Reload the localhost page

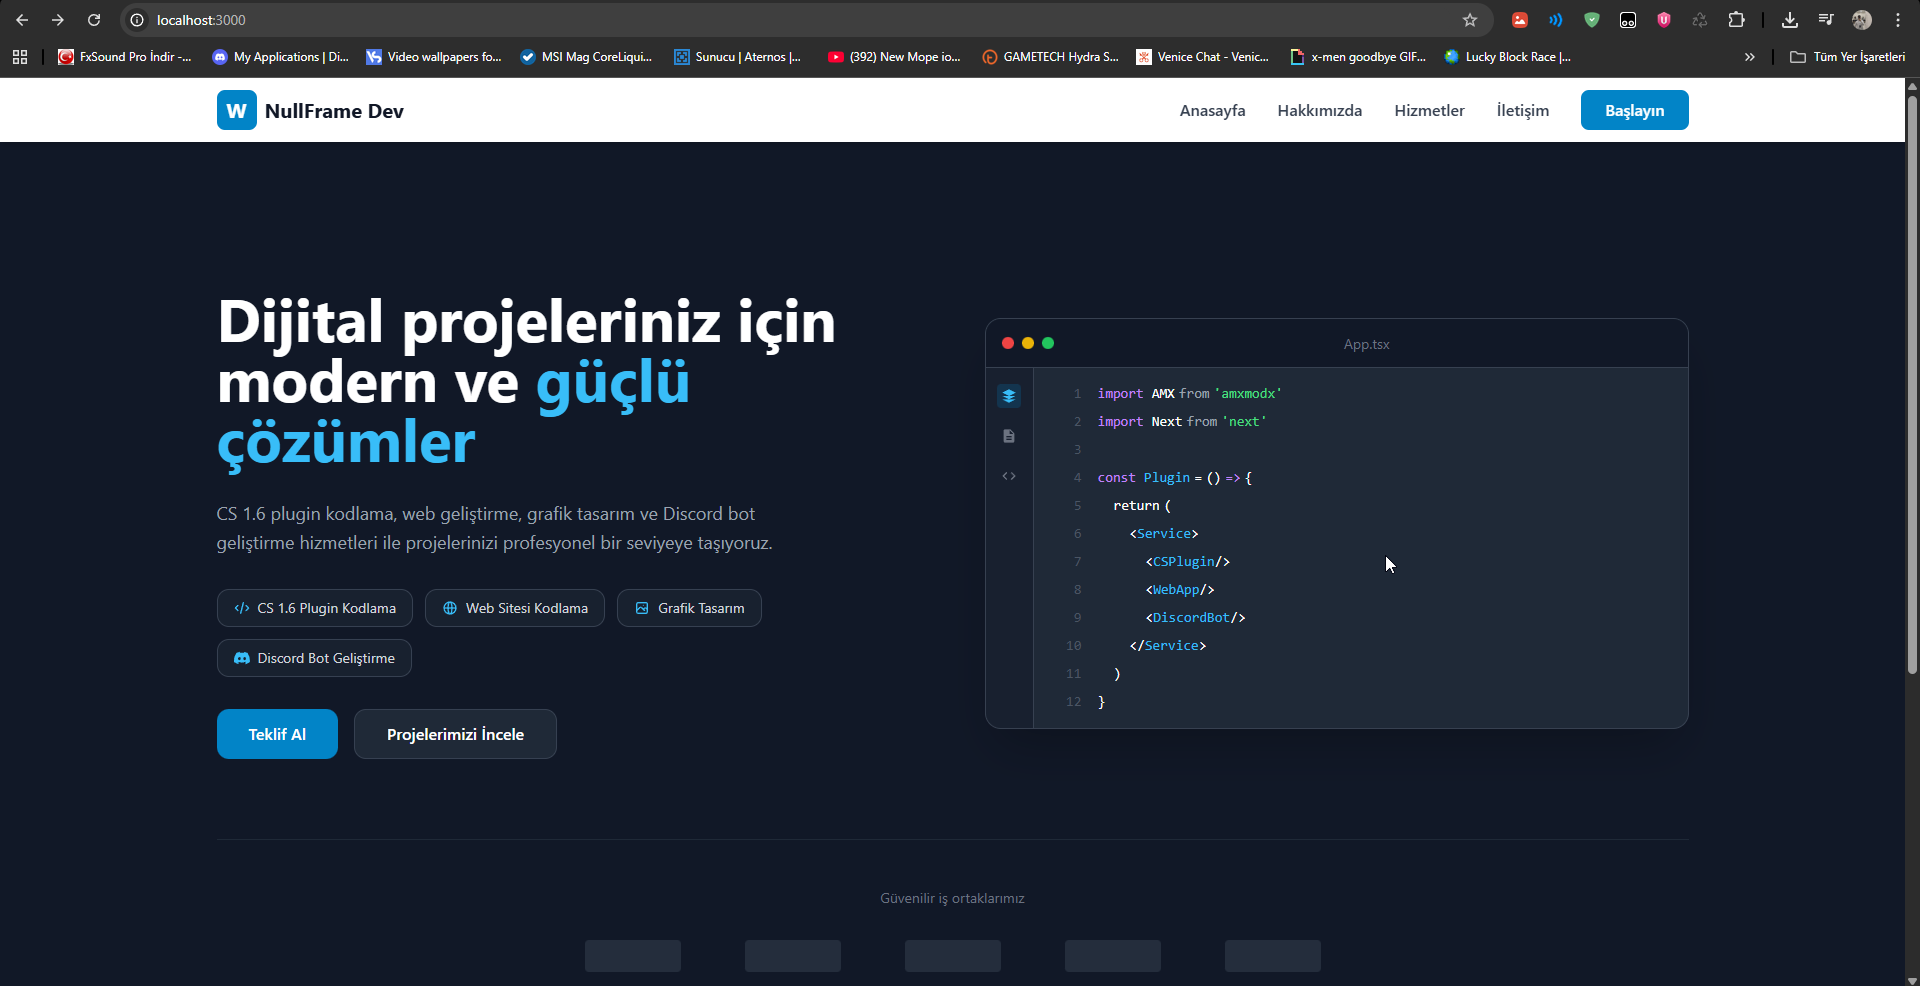(94, 20)
